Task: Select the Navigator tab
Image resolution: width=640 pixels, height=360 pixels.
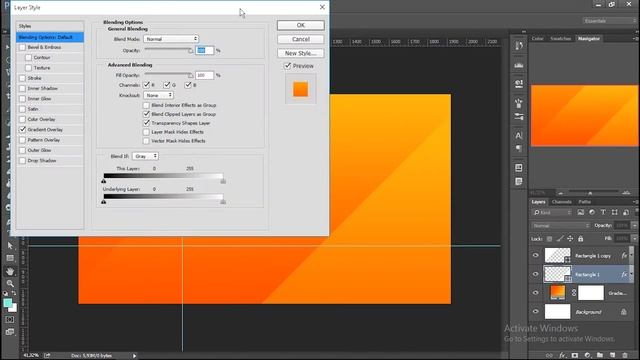Action: (x=589, y=38)
